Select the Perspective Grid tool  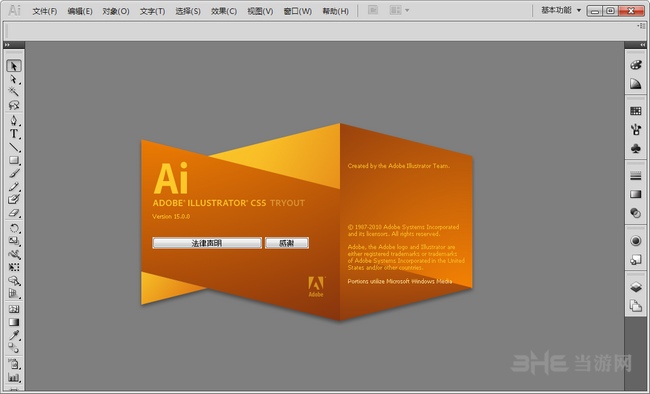14,294
